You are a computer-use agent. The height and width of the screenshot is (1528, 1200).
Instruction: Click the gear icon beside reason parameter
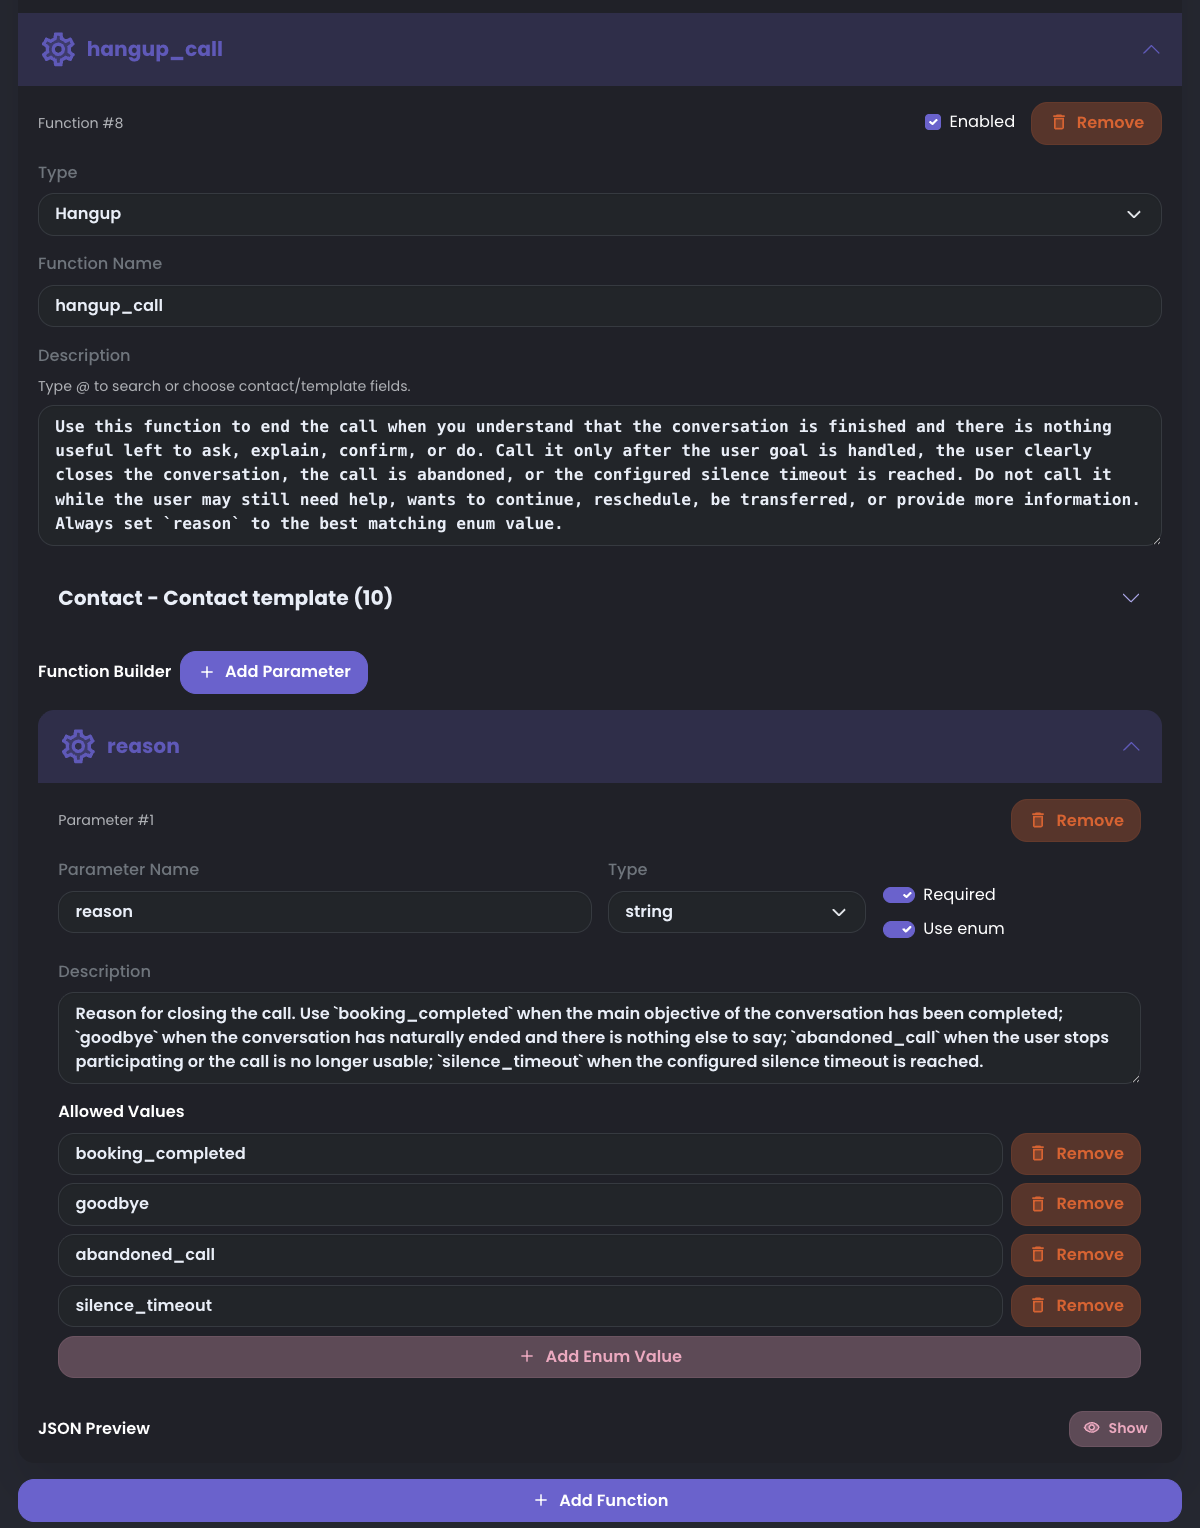[x=78, y=746]
